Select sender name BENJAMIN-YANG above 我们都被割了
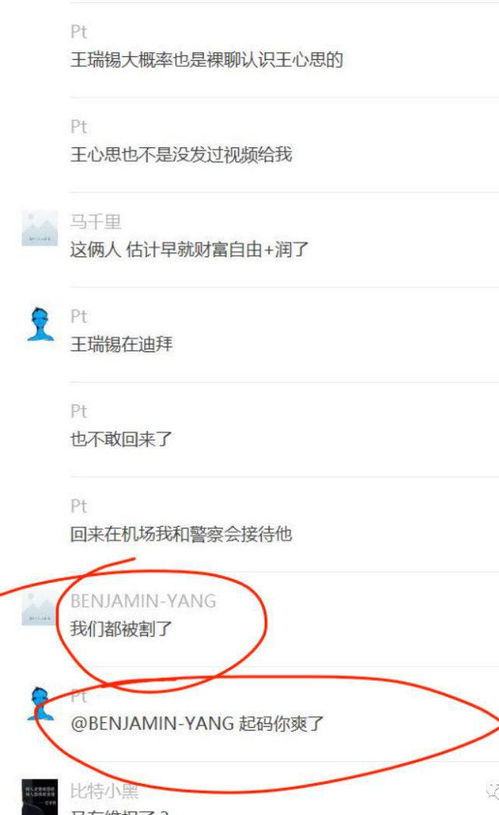Viewport: 499px width, 815px height. point(143,601)
